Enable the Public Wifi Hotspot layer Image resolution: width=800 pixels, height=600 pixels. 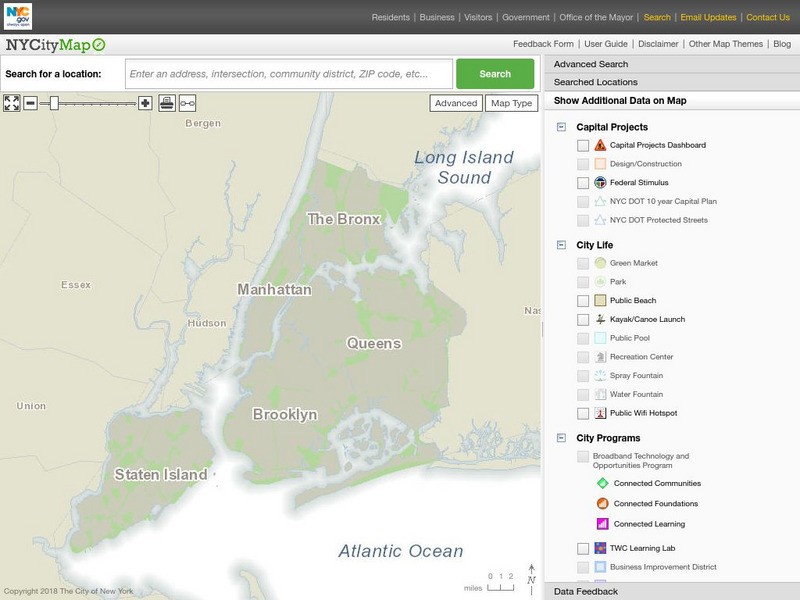[584, 410]
